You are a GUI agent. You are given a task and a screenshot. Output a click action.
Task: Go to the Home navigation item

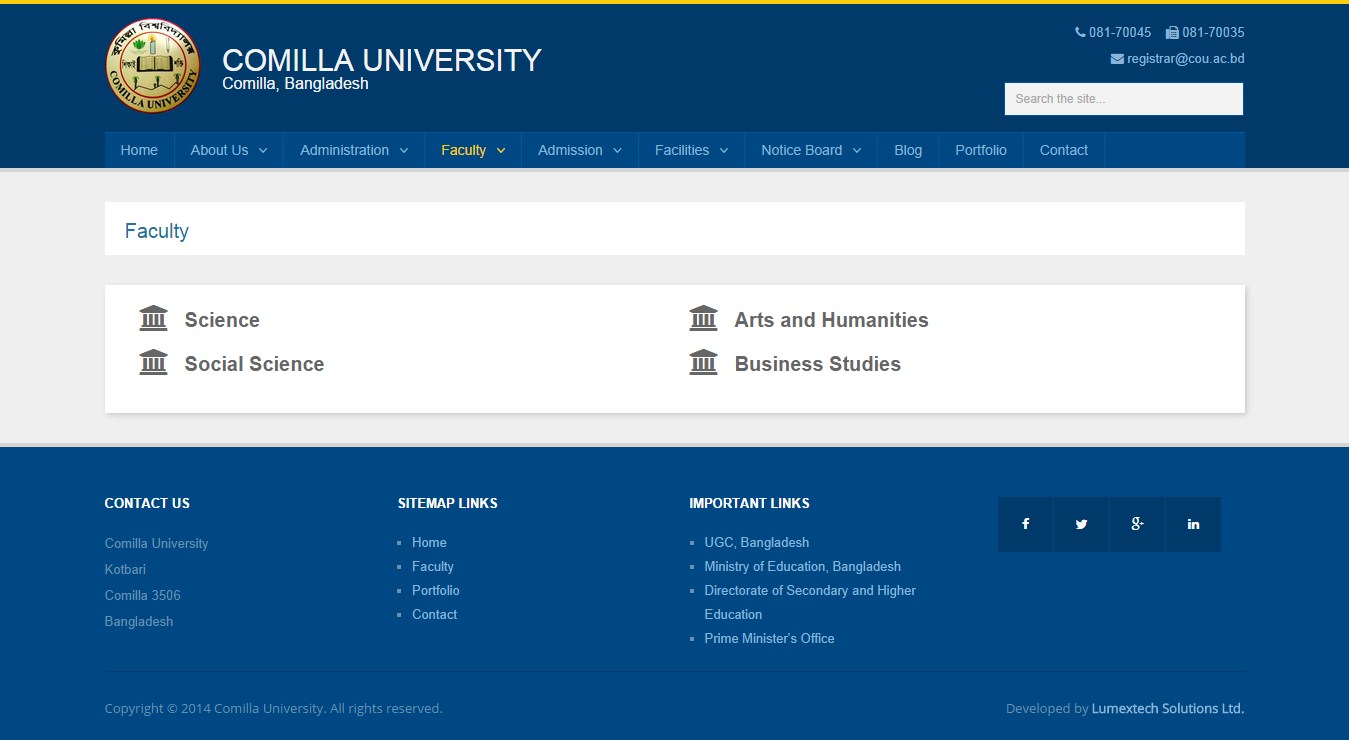tap(139, 150)
